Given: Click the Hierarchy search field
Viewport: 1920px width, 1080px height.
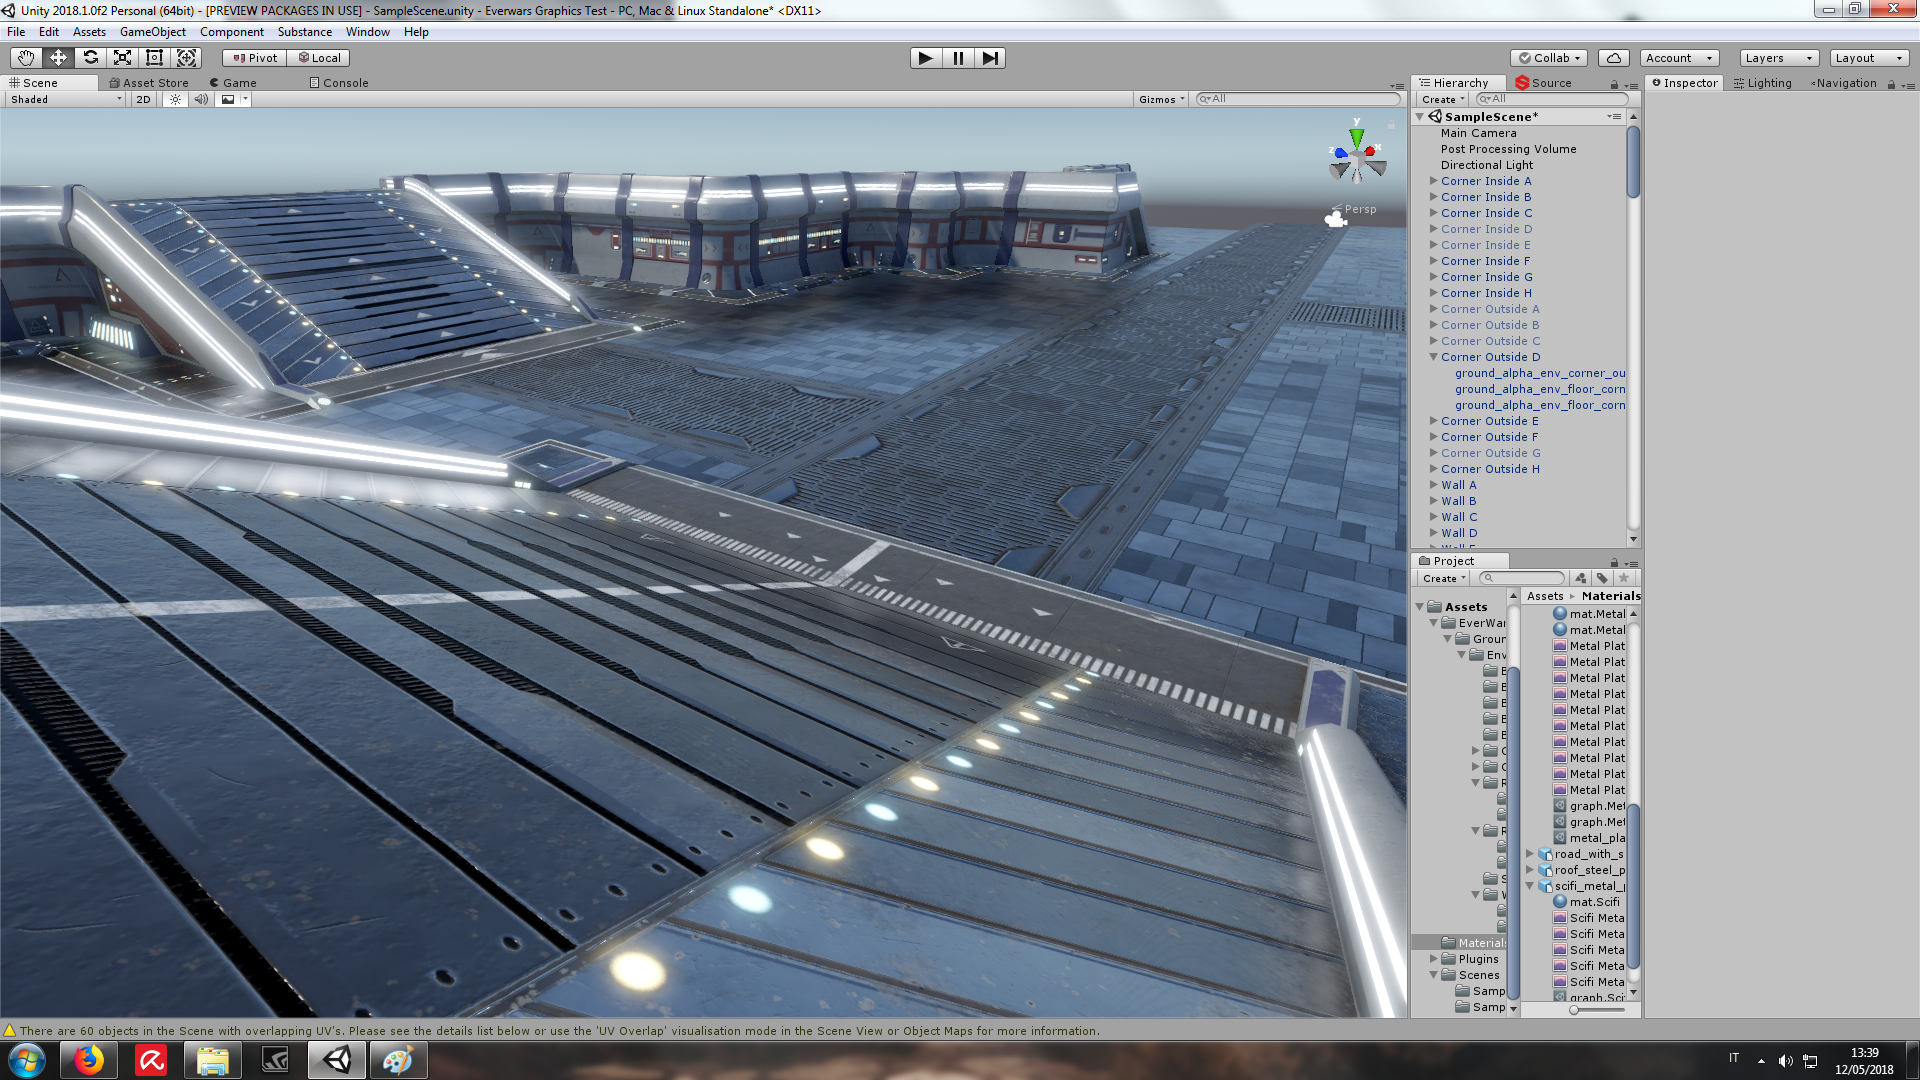Looking at the screenshot, I should (1554, 99).
